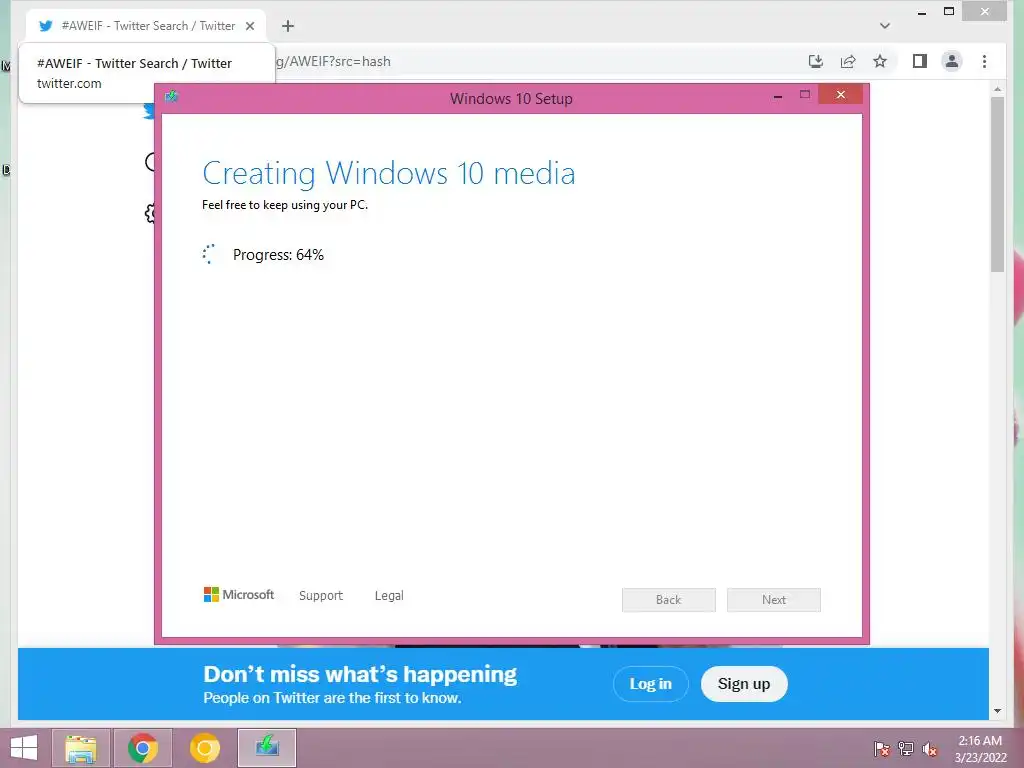Viewport: 1024px width, 768px height.
Task: Open a new Chrome tab
Action: [x=287, y=26]
